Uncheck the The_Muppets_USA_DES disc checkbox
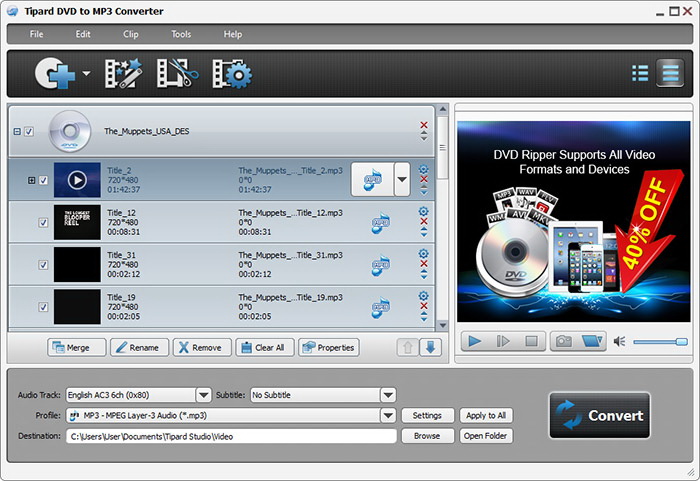The height and width of the screenshot is (481, 700). point(29,131)
